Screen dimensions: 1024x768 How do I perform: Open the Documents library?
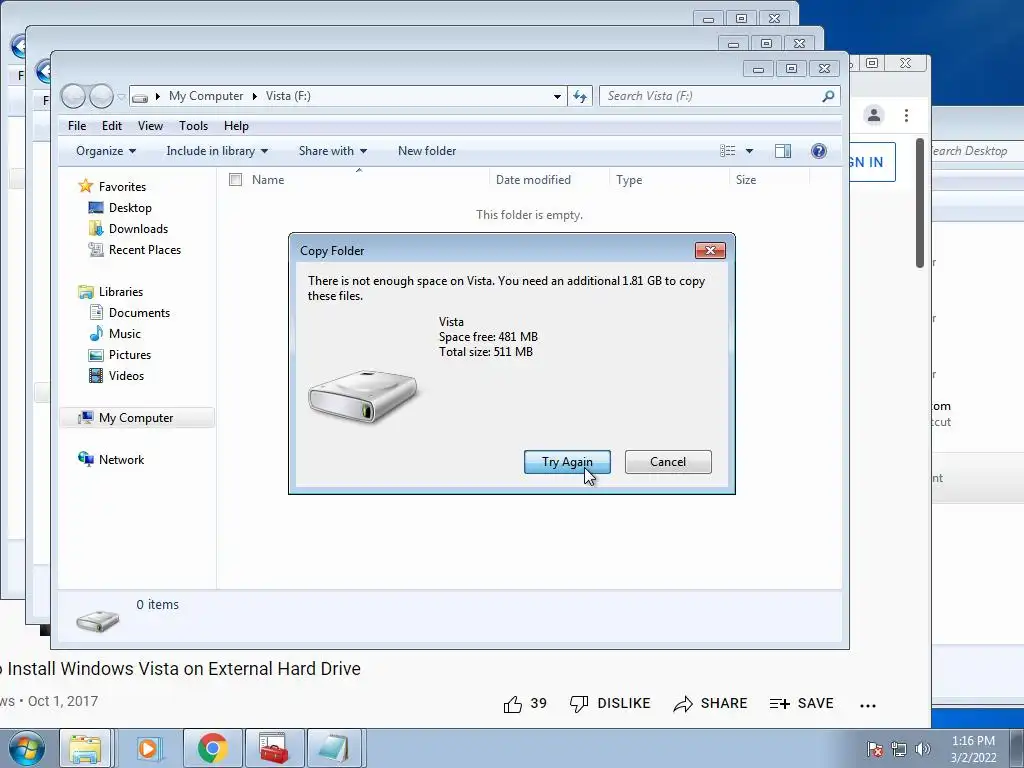tap(129, 313)
